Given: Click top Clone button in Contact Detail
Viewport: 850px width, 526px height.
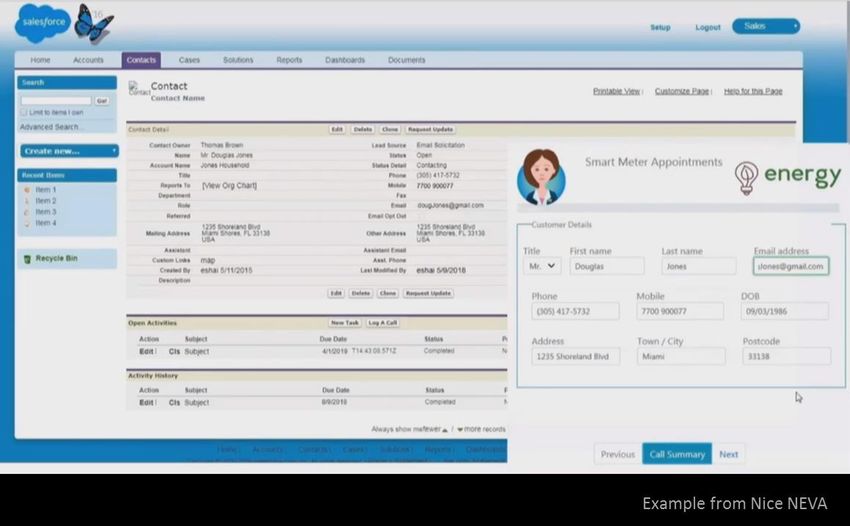Looking at the screenshot, I should pos(390,130).
